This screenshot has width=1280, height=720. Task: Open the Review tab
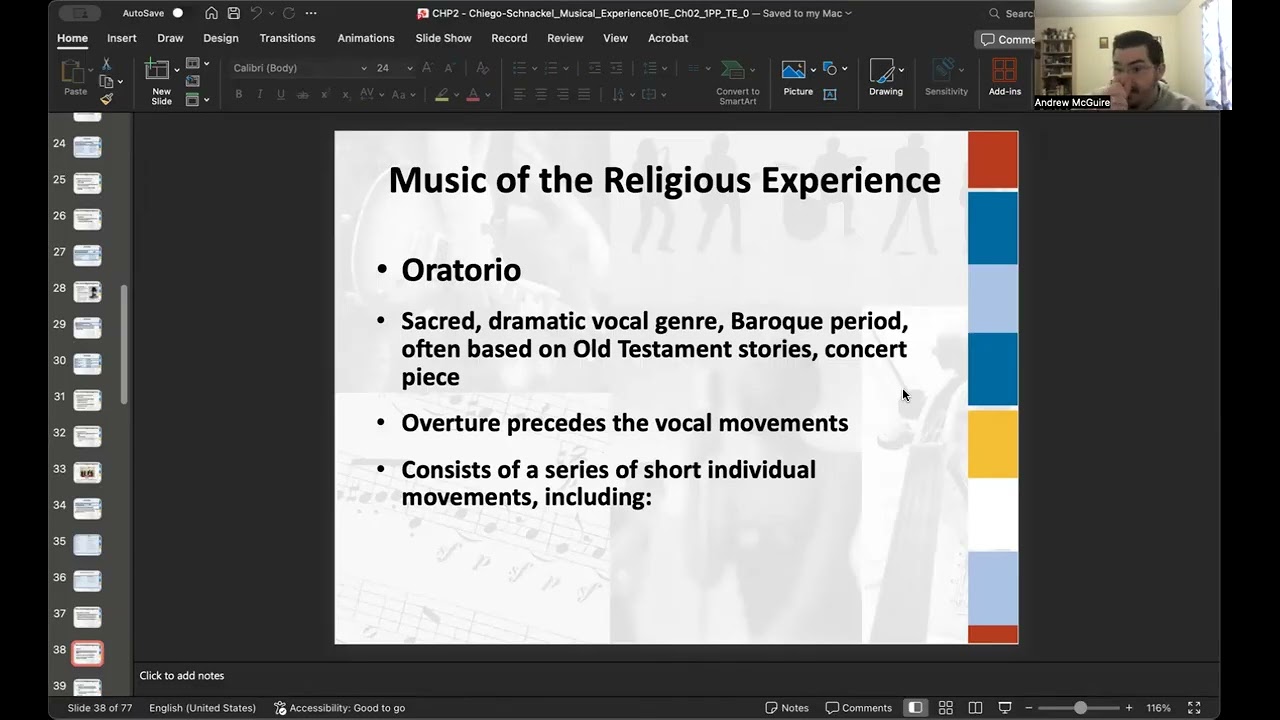[x=565, y=38]
